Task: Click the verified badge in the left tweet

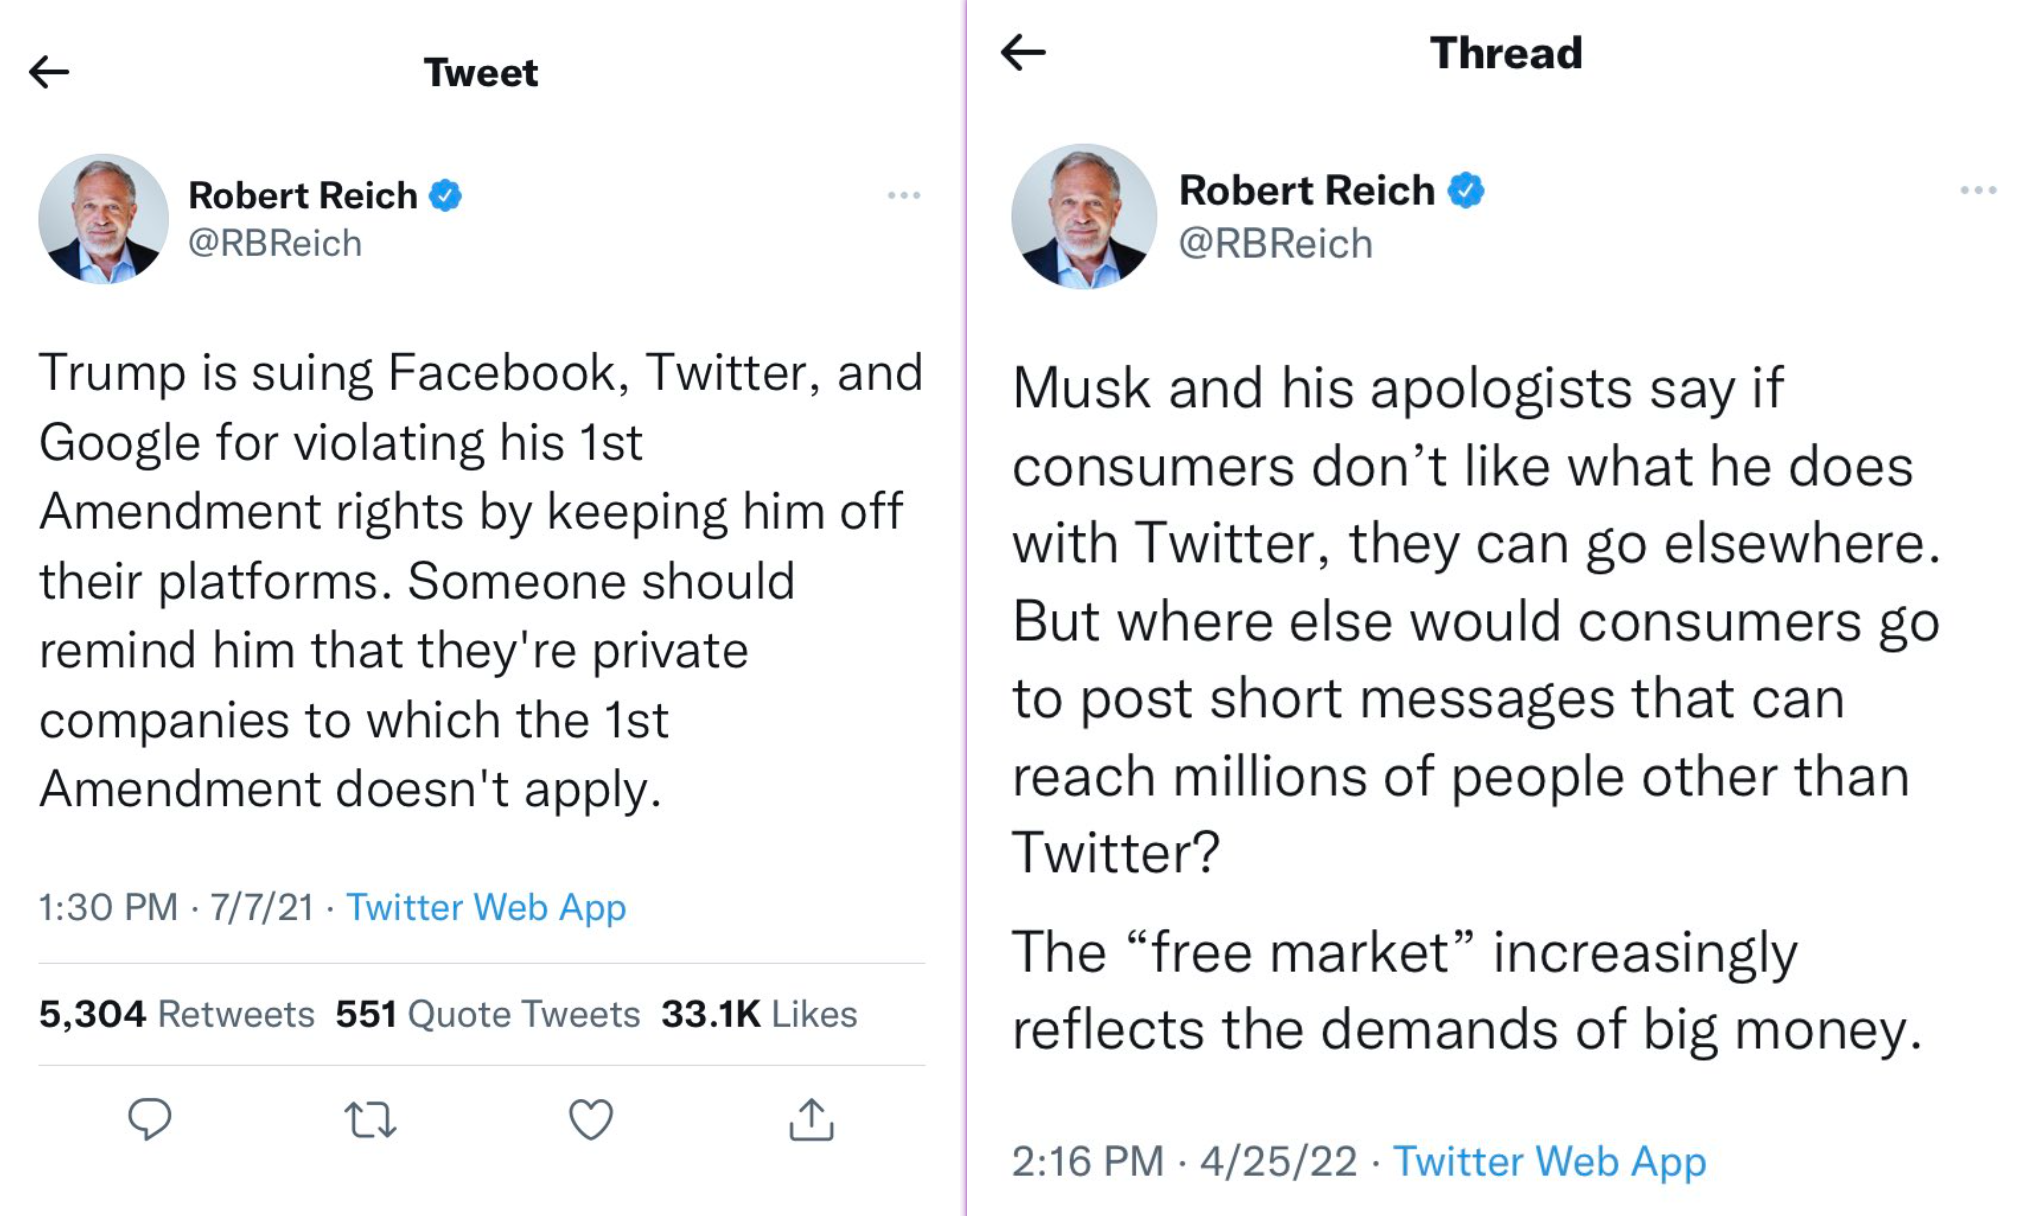Action: (x=446, y=195)
